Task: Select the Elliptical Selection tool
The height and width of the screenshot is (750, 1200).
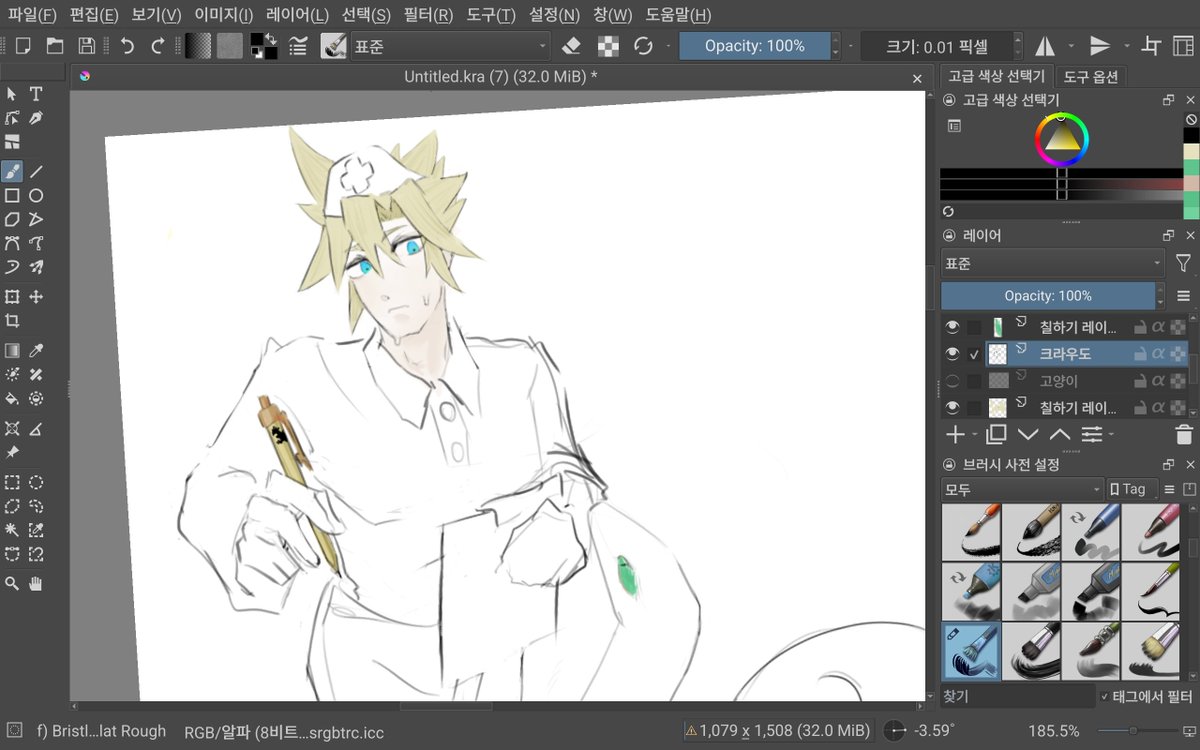Action: pos(36,482)
